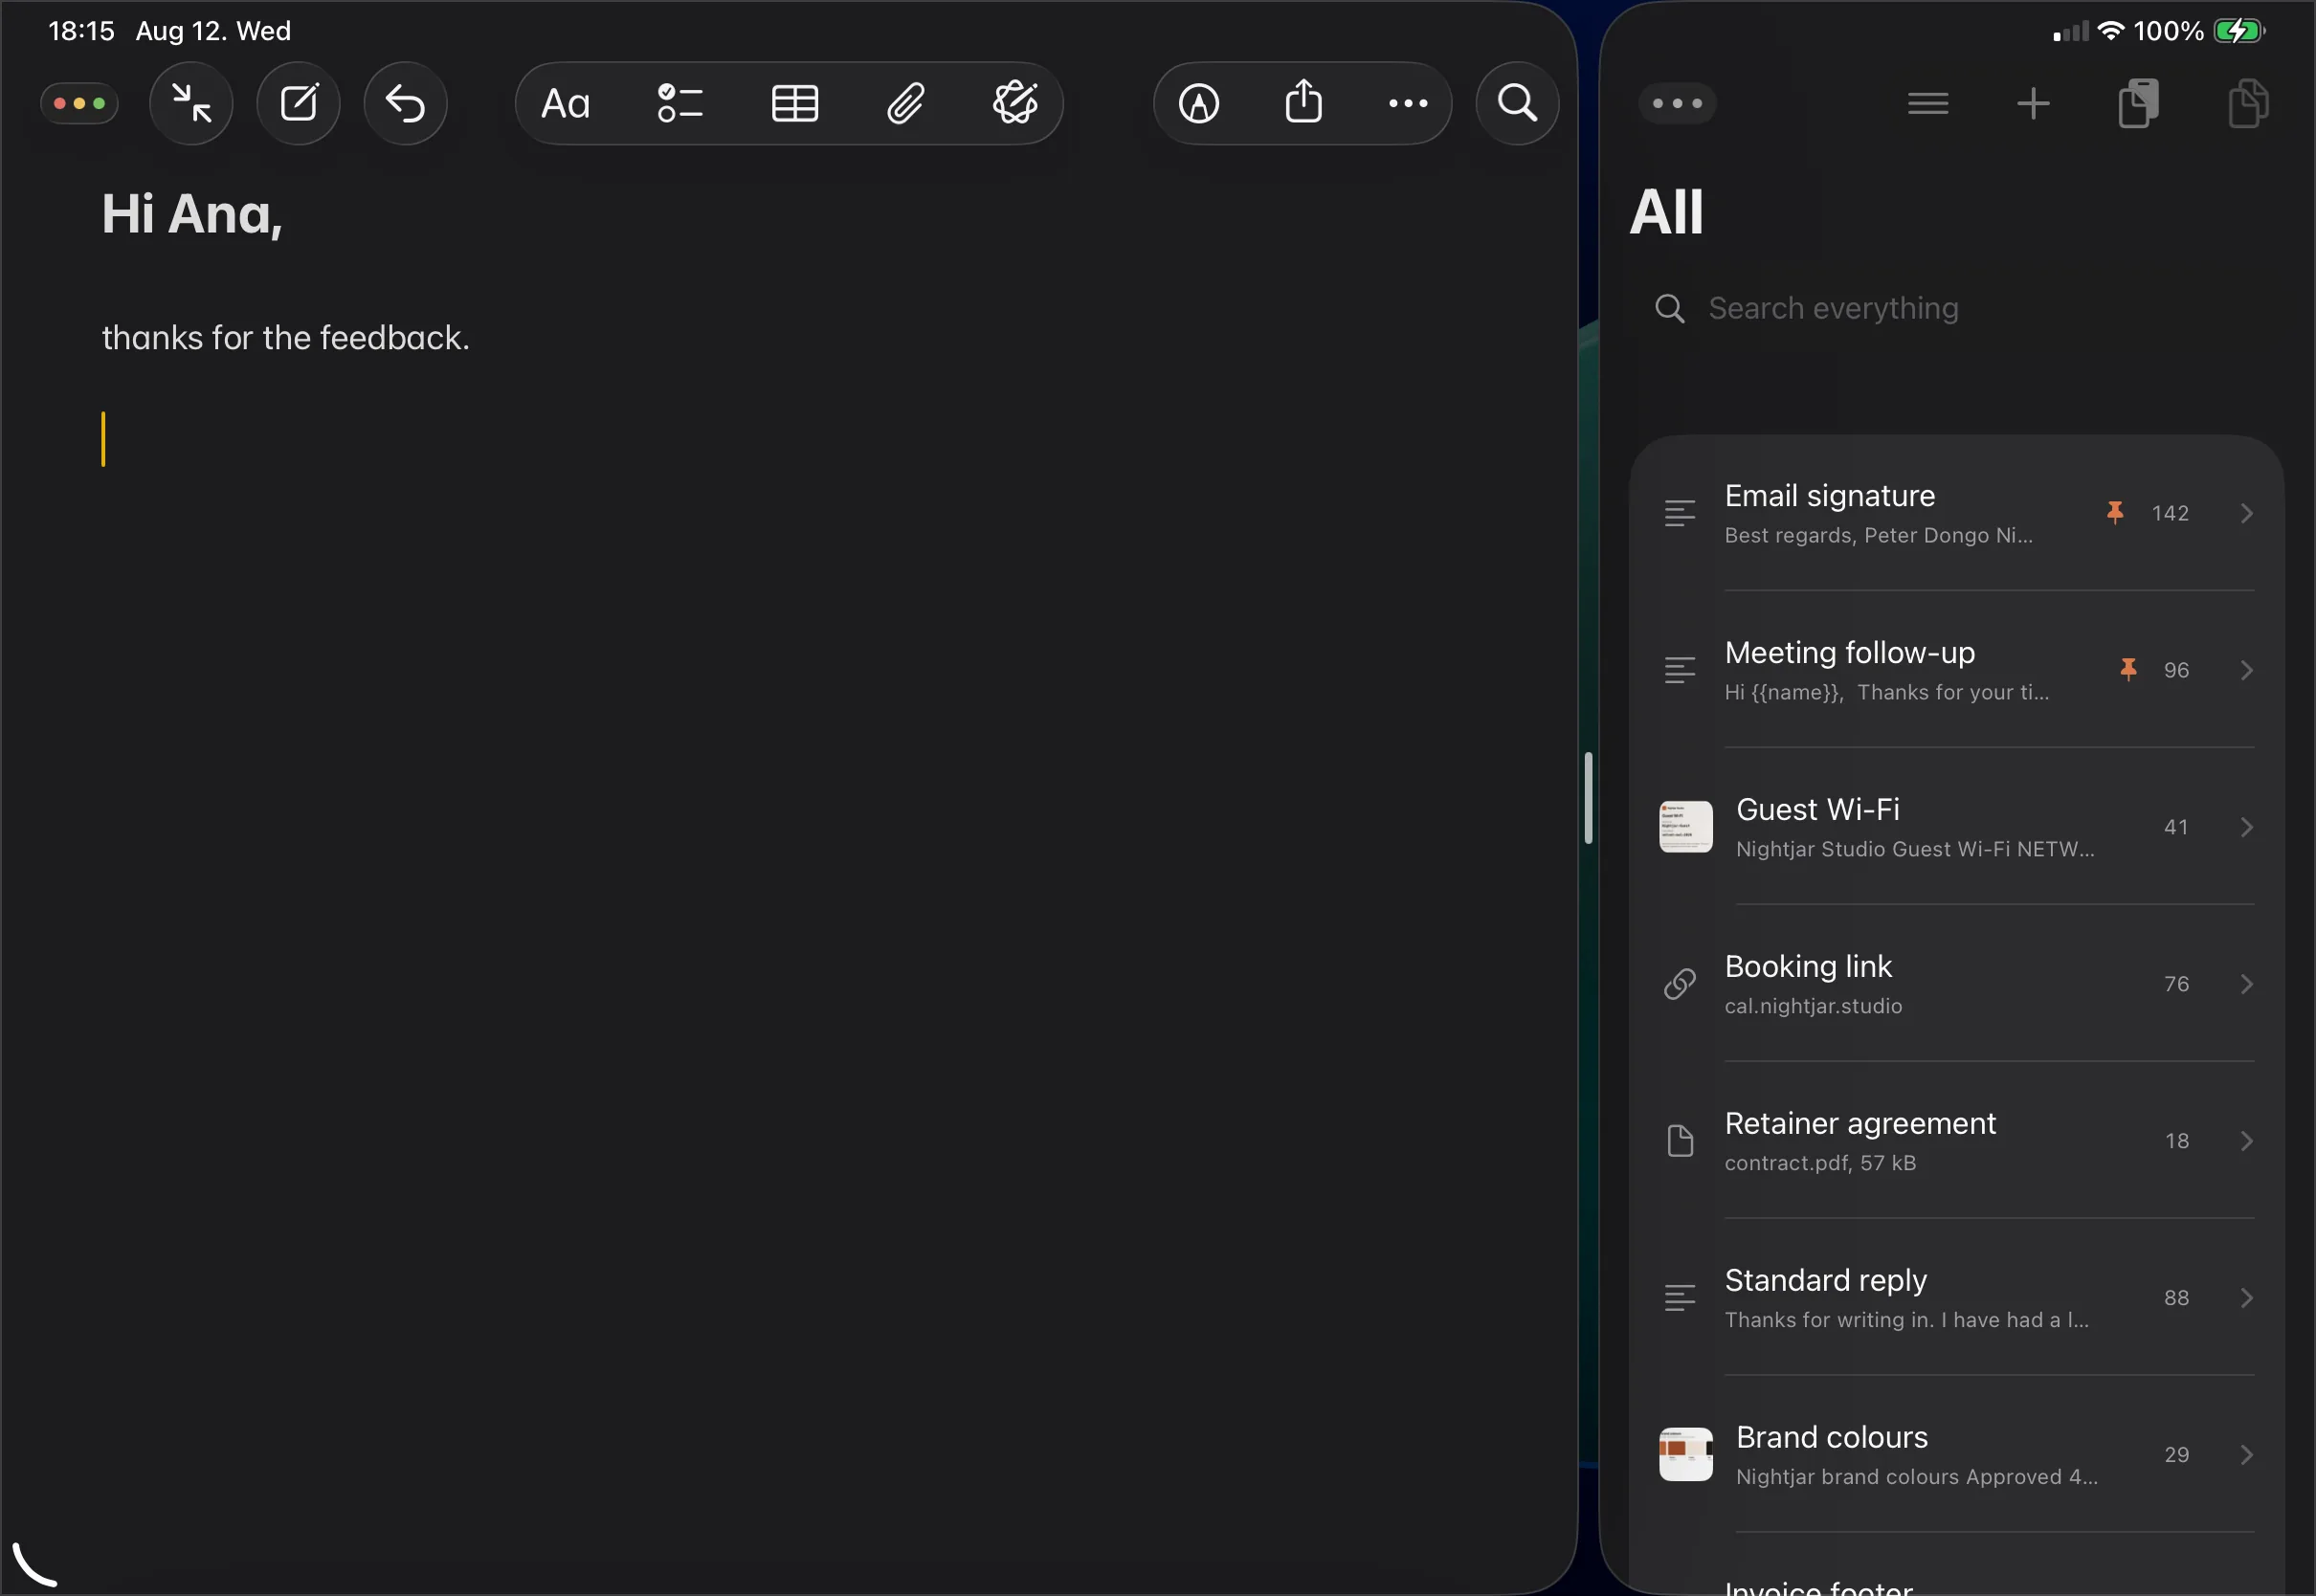Open the Aa text format options
The height and width of the screenshot is (1596, 2316).
[x=566, y=103]
